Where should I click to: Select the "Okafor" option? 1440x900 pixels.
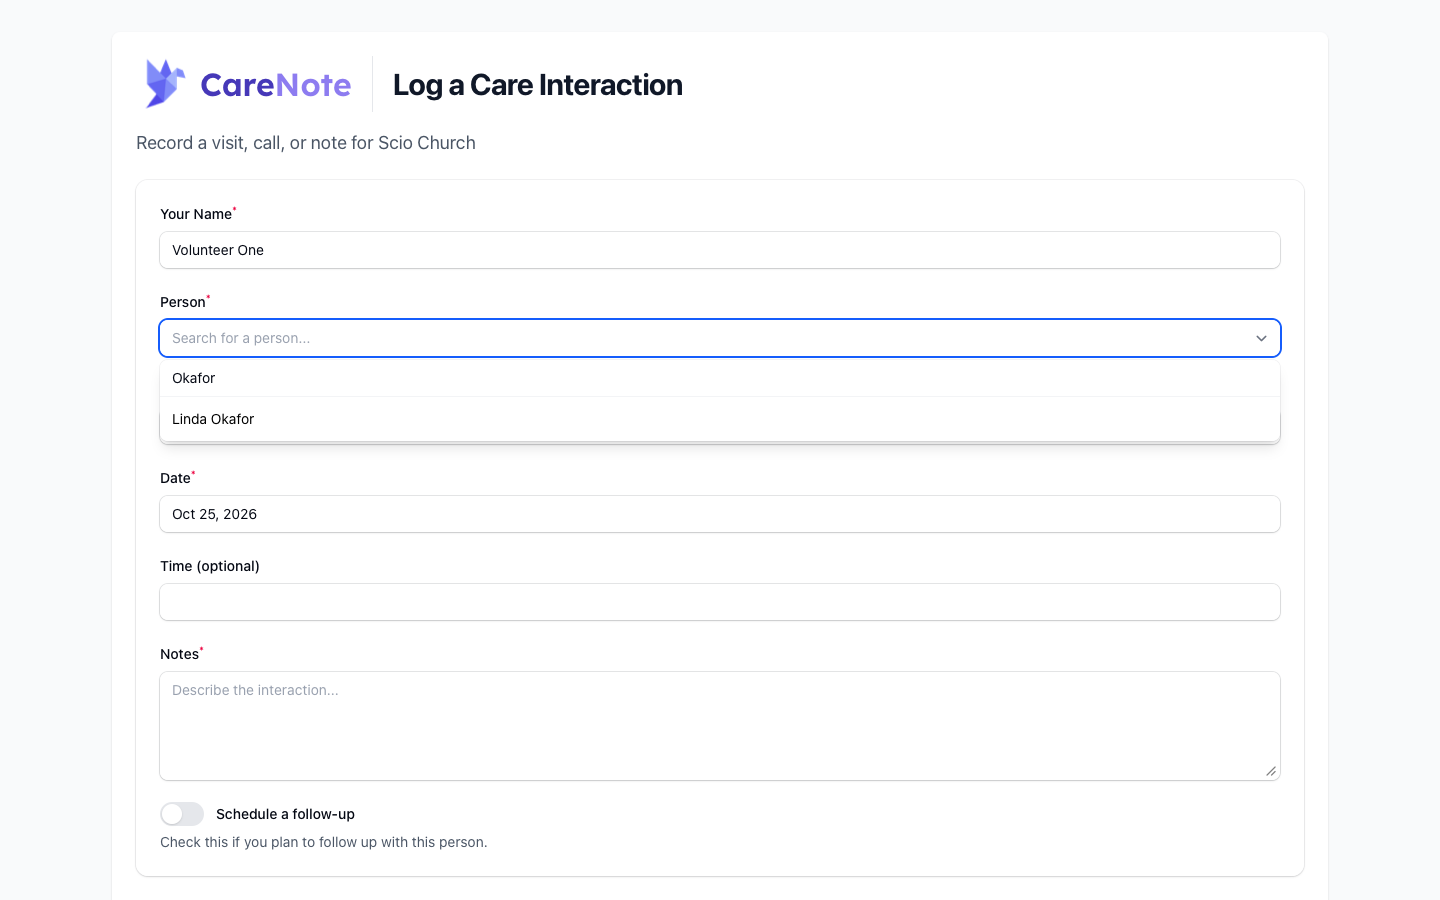(x=720, y=378)
